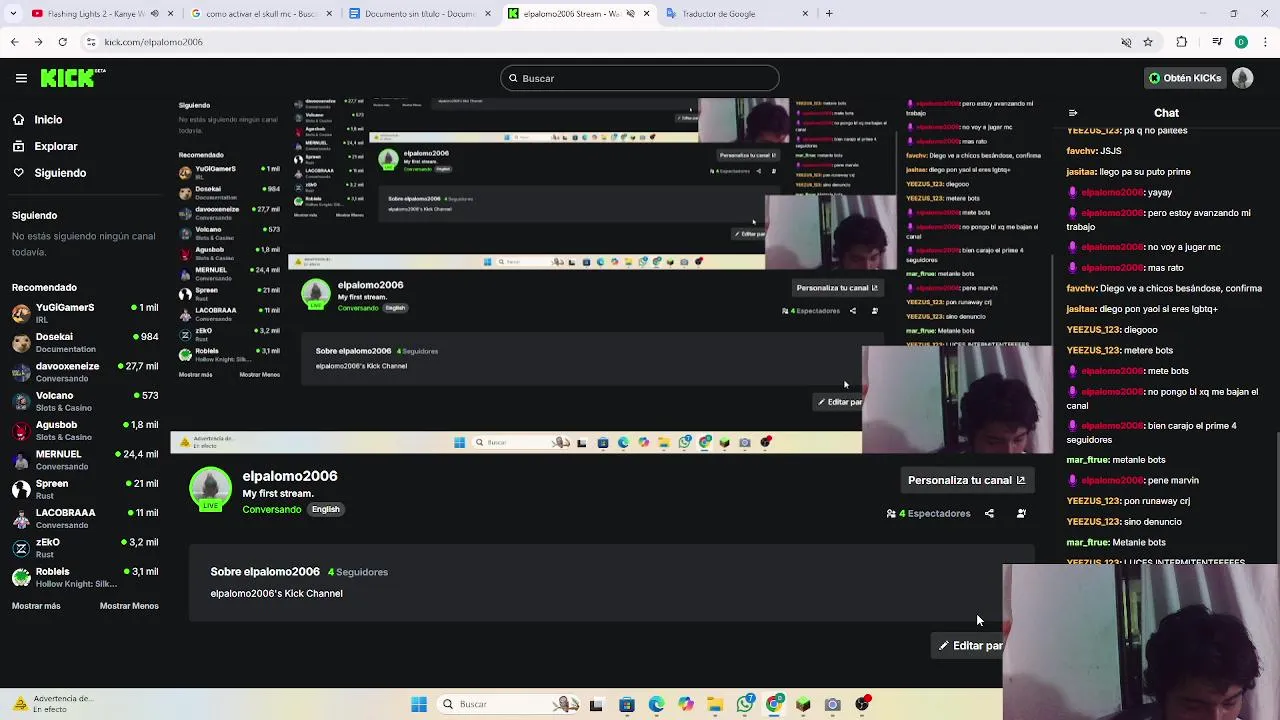Open media control icon in toolbar
Image resolution: width=1280 pixels, height=720 pixels.
(1217, 42)
